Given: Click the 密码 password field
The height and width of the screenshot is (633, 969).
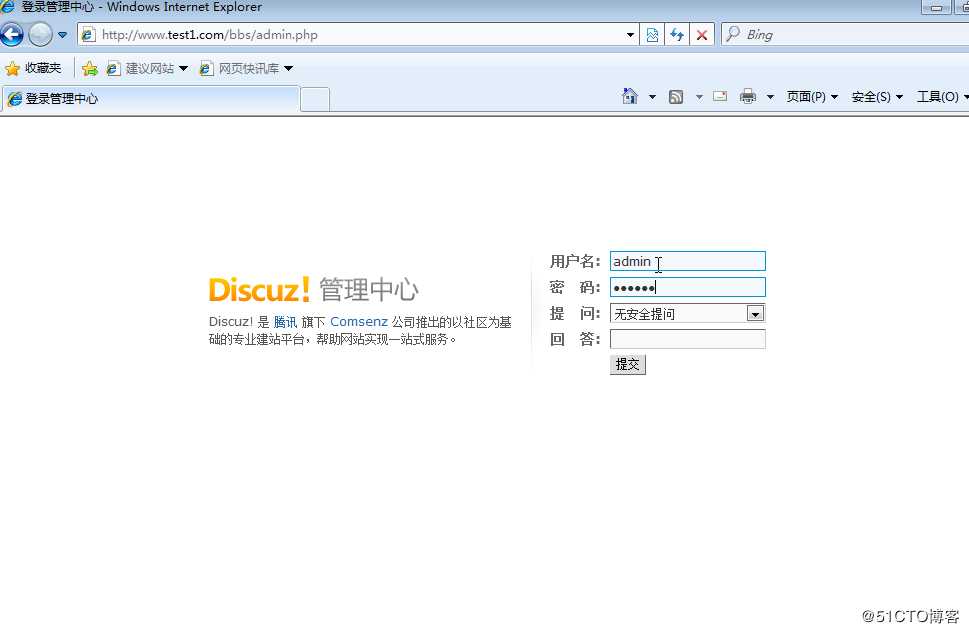Looking at the screenshot, I should click(688, 287).
